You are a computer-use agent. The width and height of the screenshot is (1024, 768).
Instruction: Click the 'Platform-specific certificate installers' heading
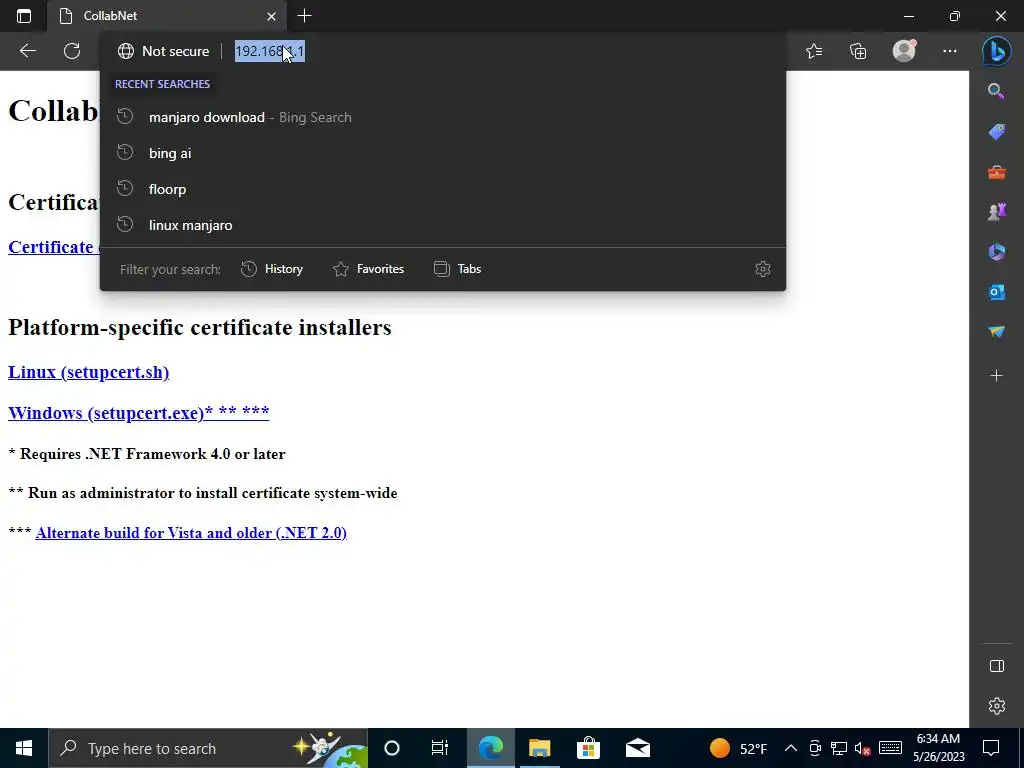coord(200,327)
